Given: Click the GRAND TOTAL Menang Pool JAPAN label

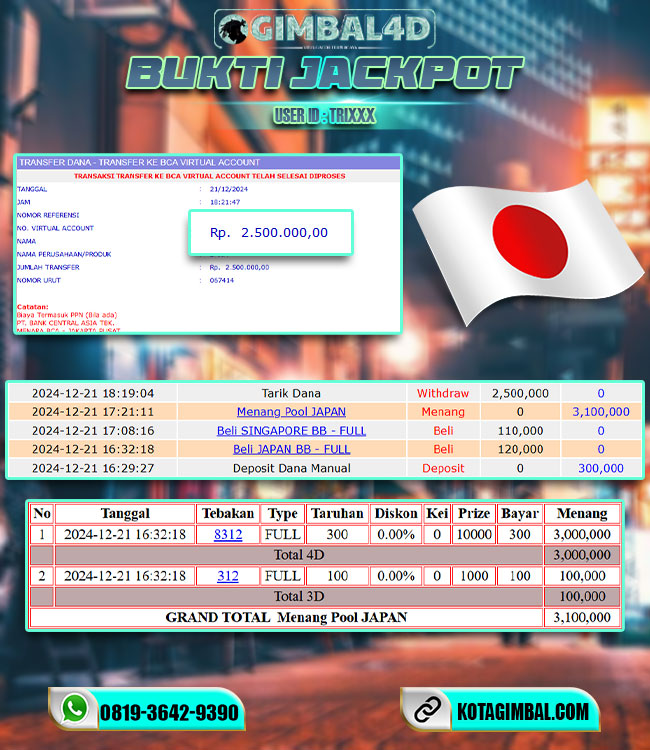Looking at the screenshot, I should pyautogui.click(x=286, y=618).
